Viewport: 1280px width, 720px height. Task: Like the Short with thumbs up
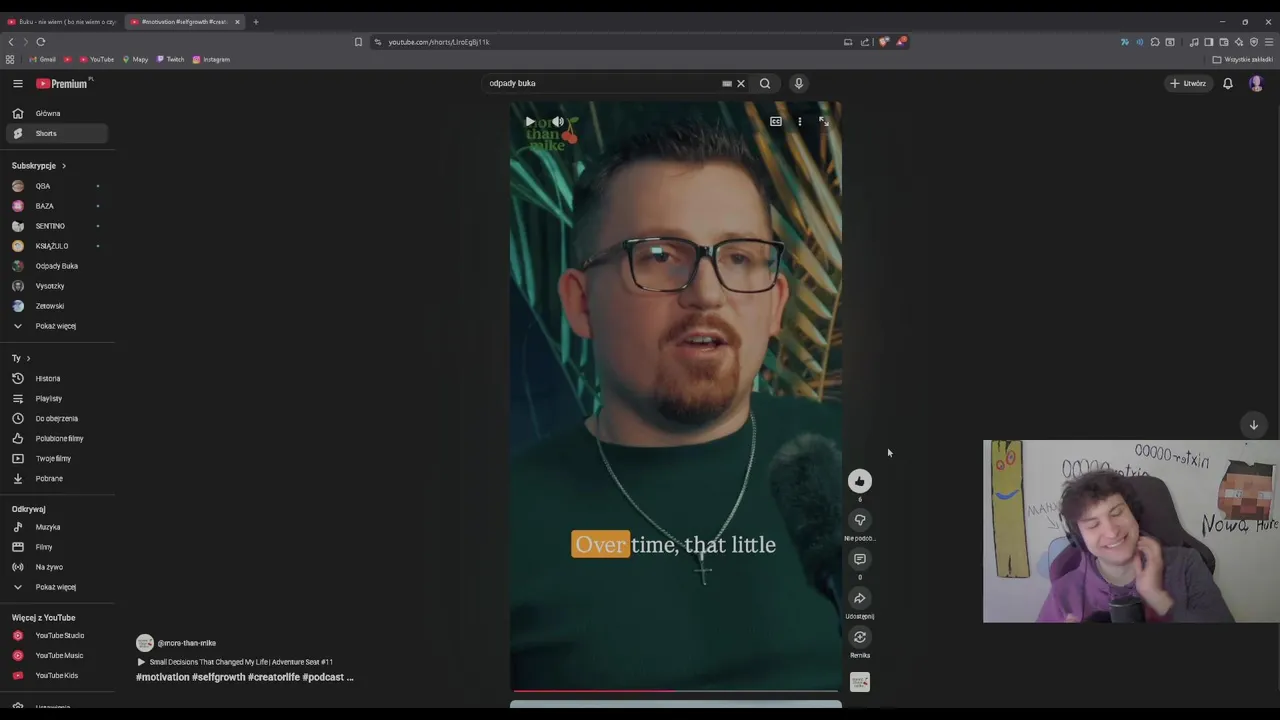860,481
